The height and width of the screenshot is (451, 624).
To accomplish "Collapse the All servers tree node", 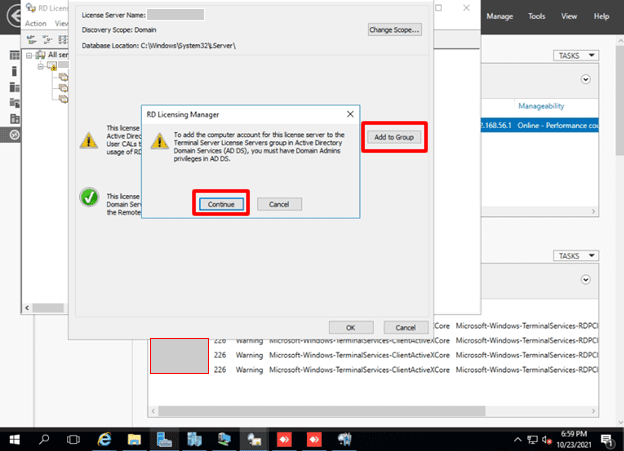I will (x=29, y=55).
